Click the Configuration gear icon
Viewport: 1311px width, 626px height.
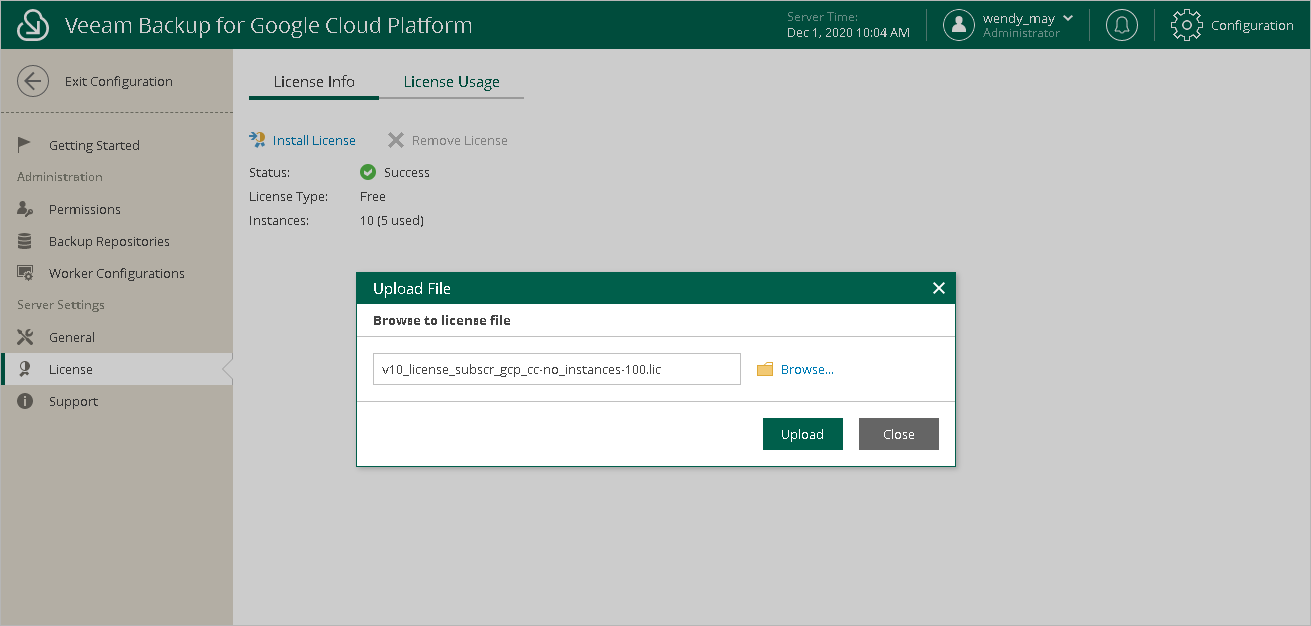coord(1186,25)
